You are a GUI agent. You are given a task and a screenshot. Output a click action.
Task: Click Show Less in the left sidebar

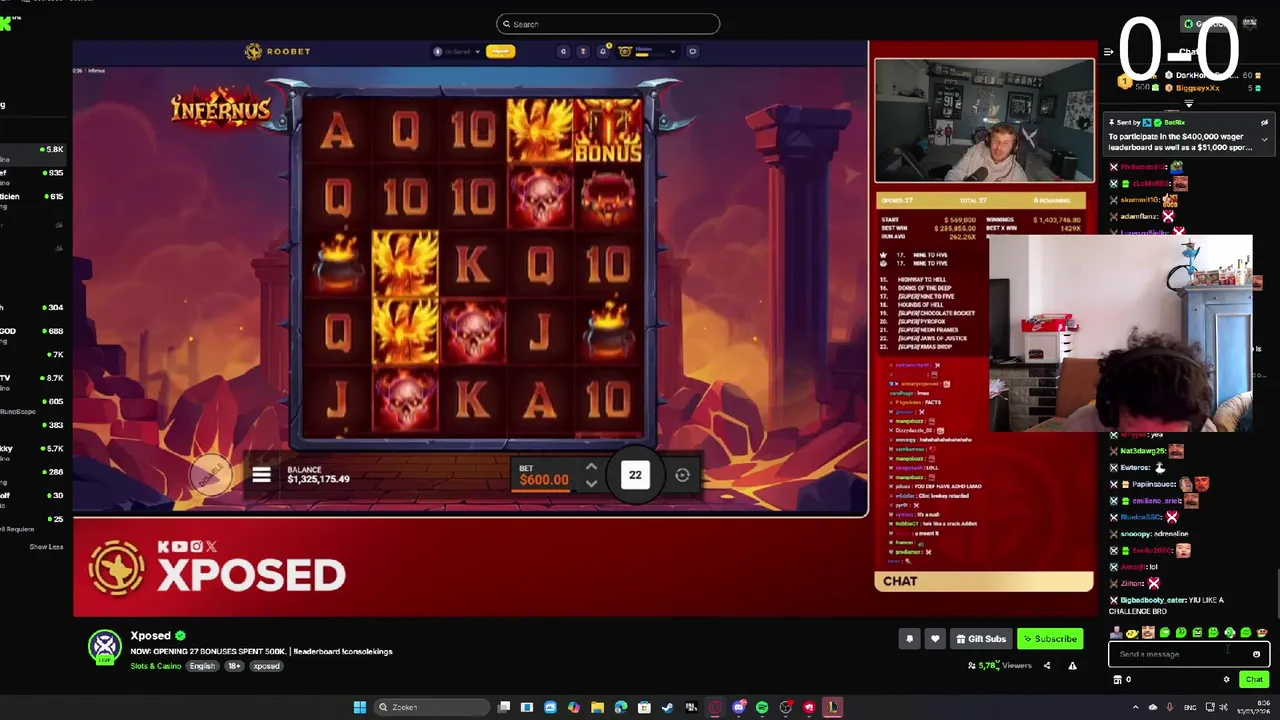(x=46, y=547)
